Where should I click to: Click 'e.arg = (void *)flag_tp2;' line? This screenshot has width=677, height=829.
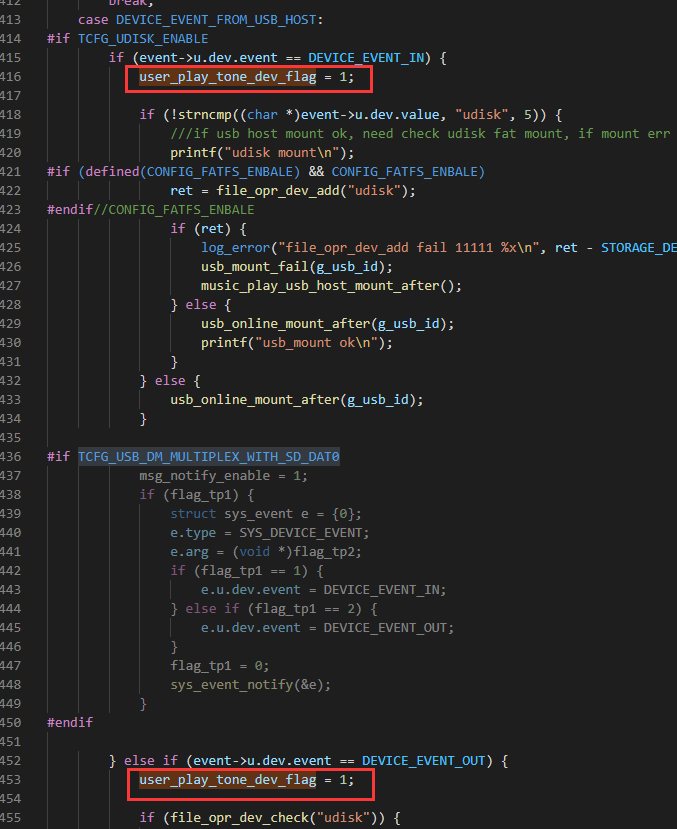(x=266, y=552)
